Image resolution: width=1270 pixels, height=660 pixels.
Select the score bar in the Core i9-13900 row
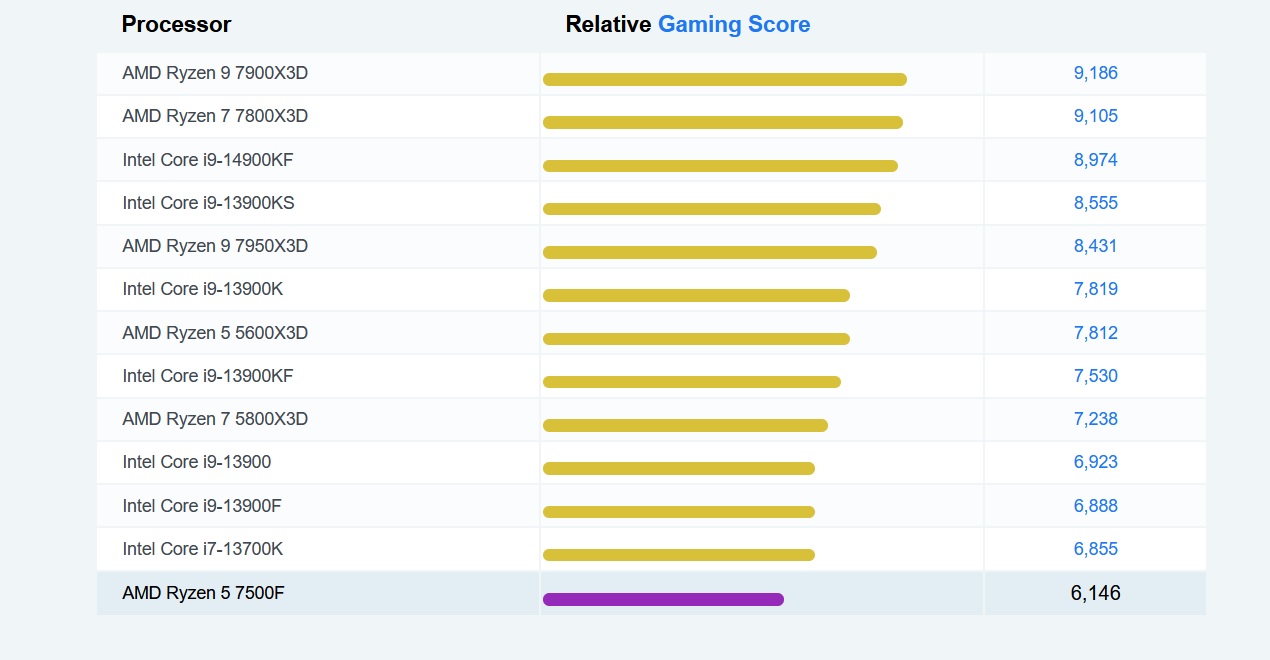coord(679,468)
